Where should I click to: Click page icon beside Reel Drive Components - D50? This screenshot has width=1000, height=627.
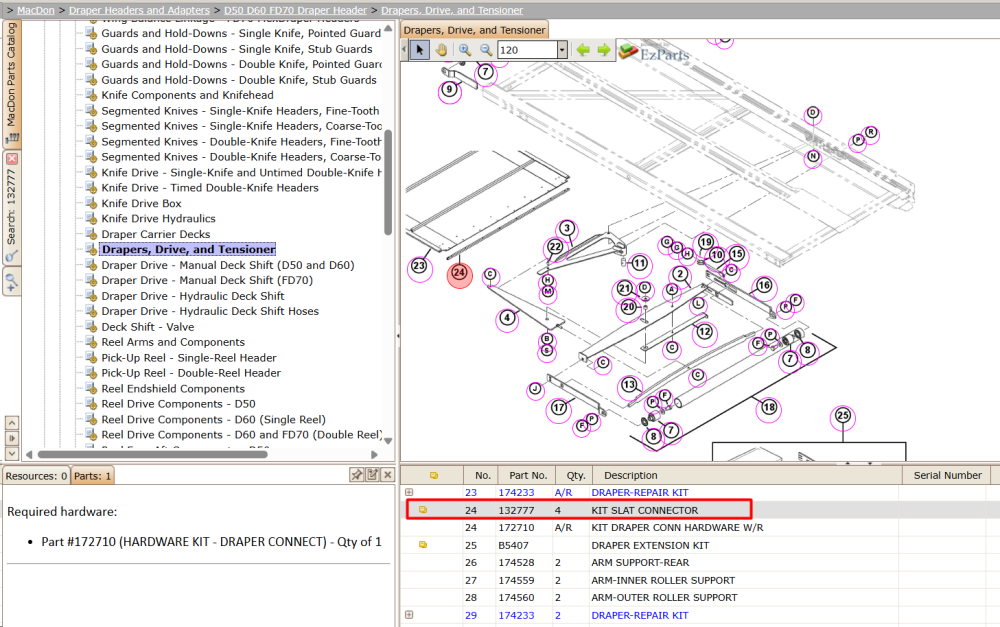point(91,404)
